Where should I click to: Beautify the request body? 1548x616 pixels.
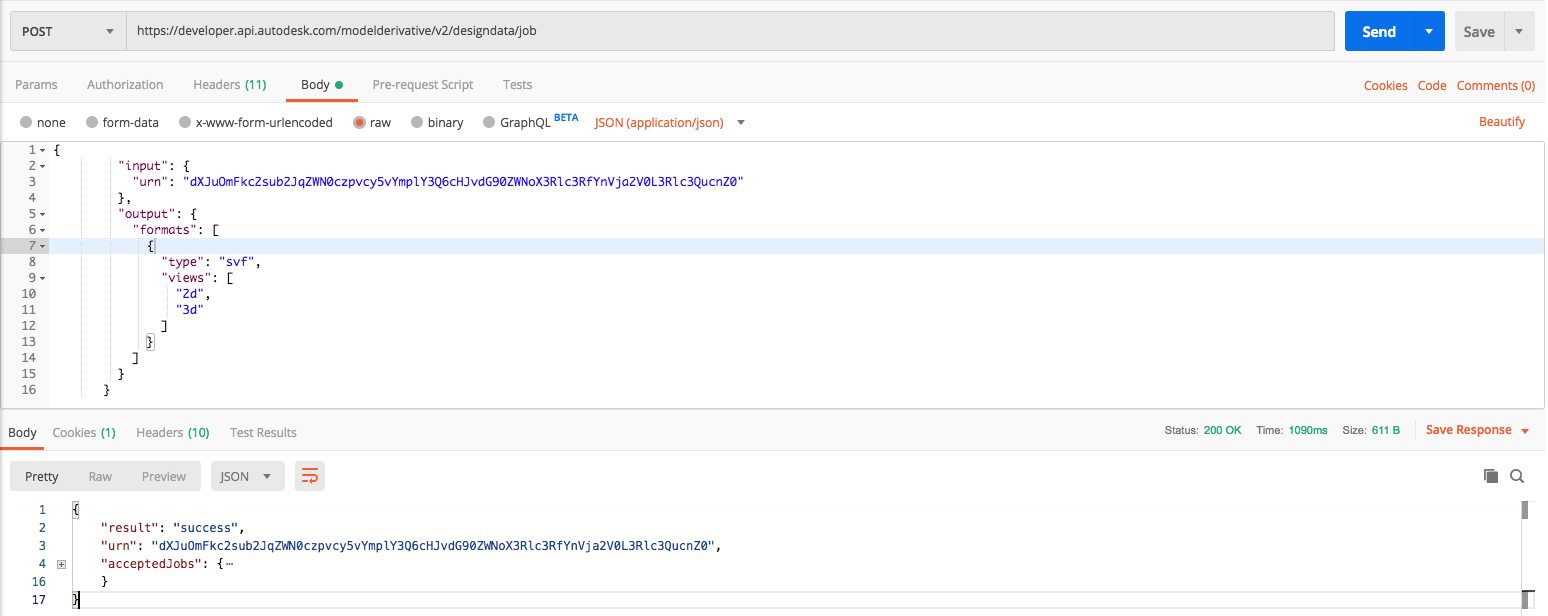coord(1502,122)
